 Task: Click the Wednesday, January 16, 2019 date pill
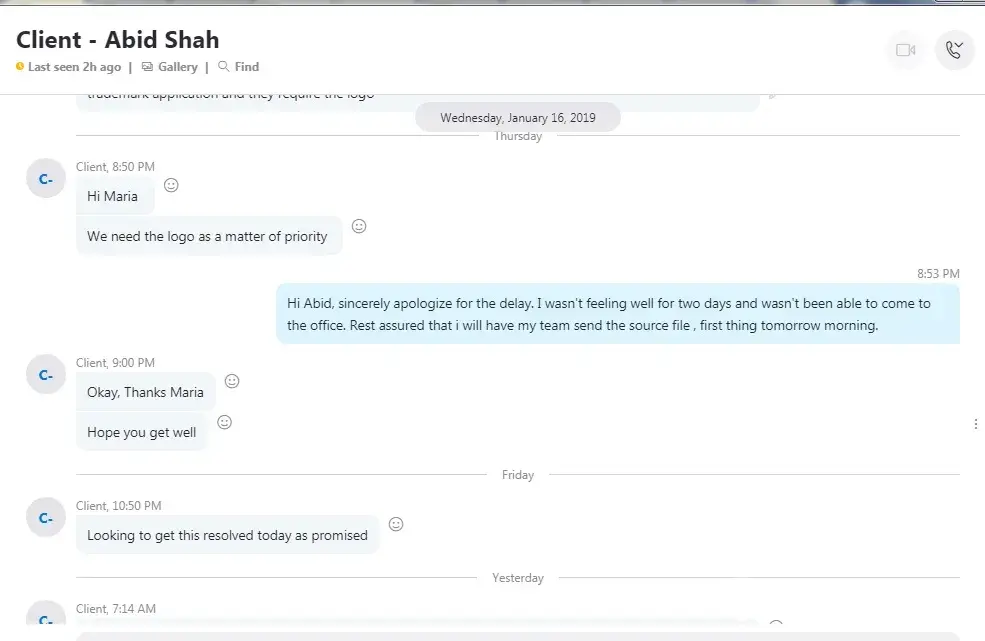517,118
